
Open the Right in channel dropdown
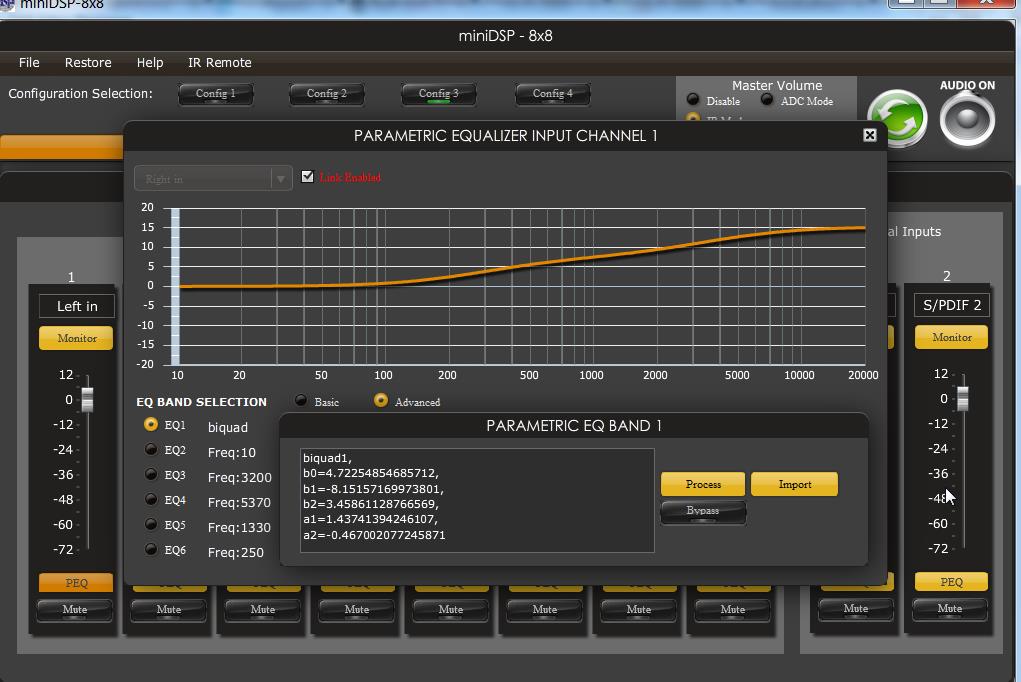click(x=213, y=178)
